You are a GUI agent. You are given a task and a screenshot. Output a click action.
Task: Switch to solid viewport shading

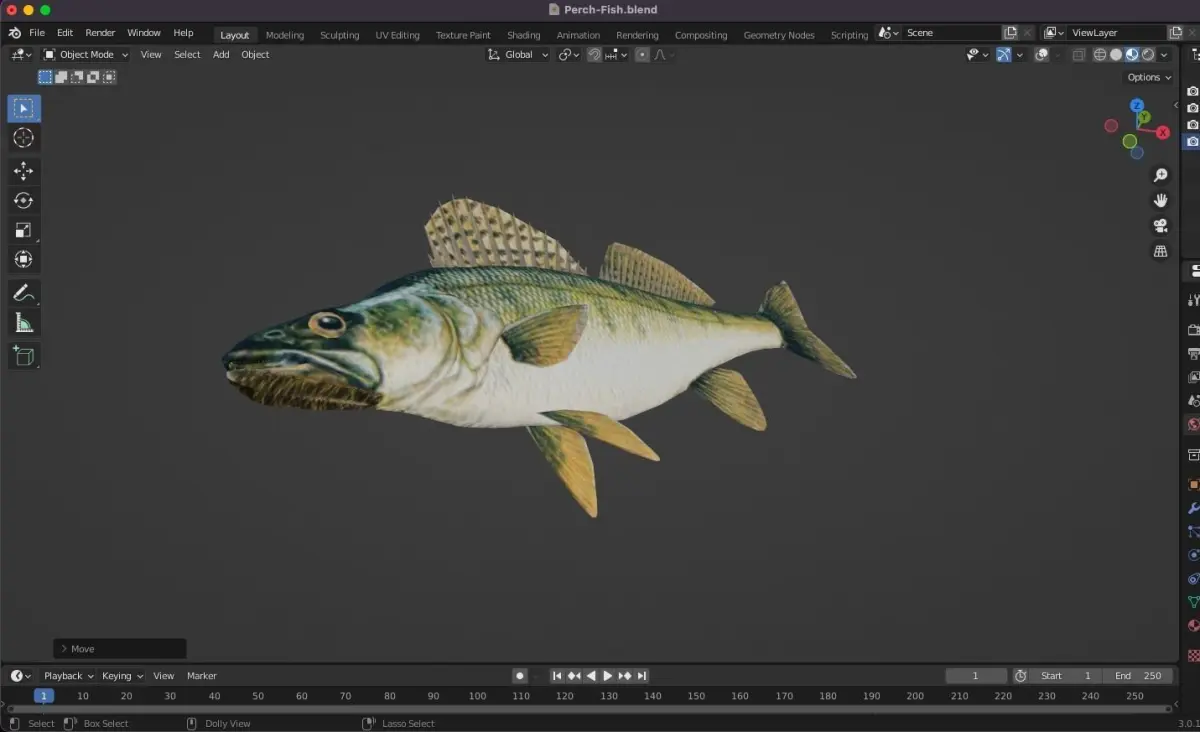pyautogui.click(x=1116, y=55)
